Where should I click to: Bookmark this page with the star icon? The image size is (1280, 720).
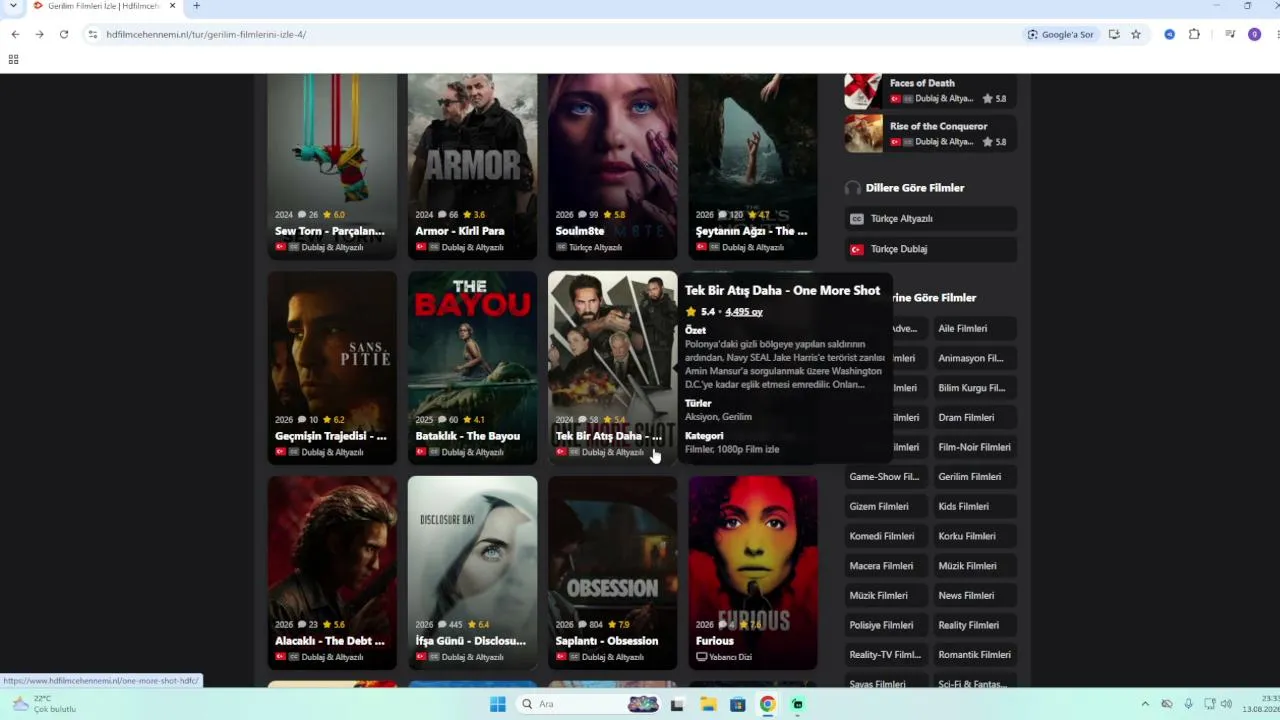click(1136, 34)
